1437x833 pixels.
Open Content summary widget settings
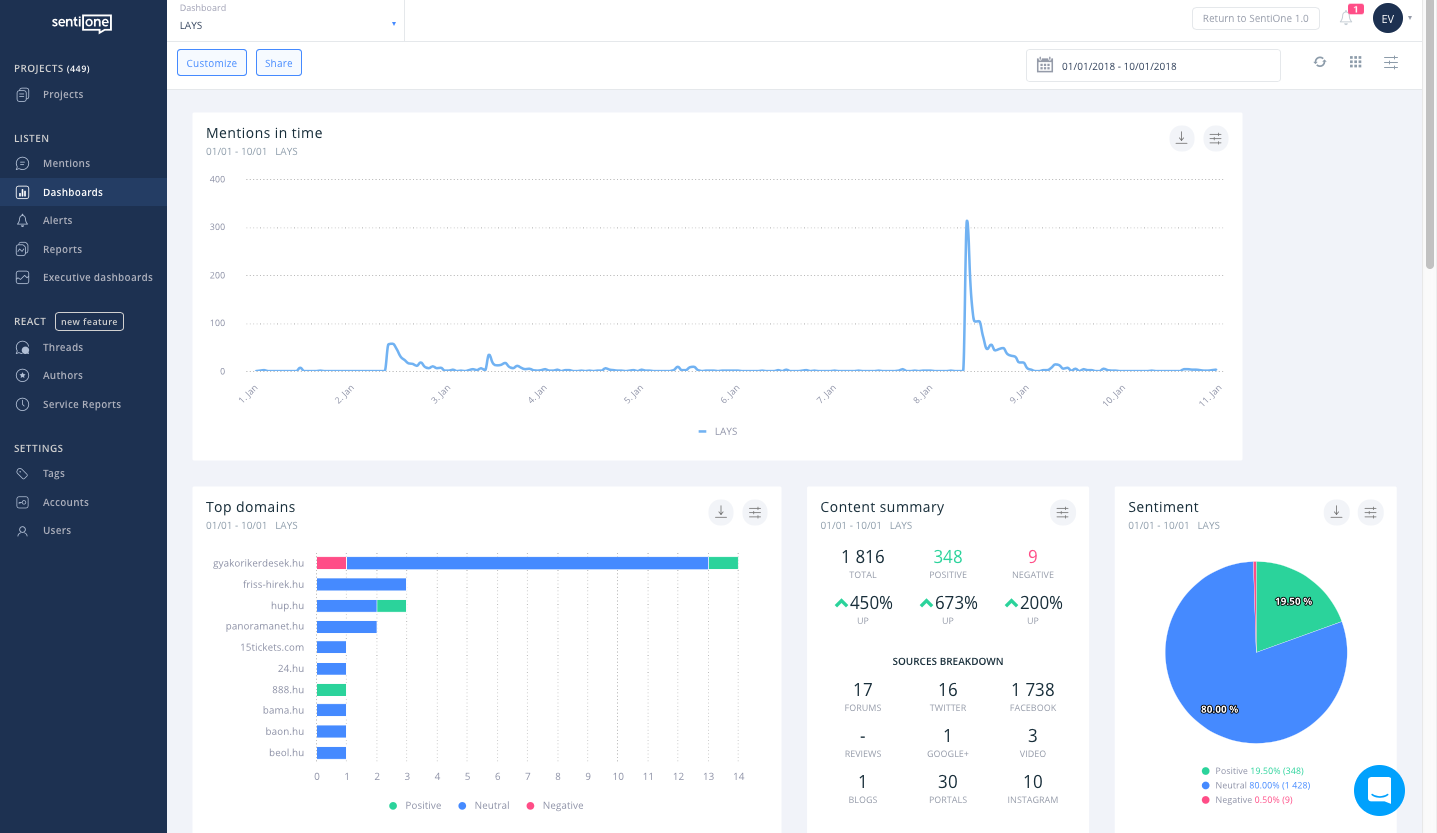pos(1062,513)
